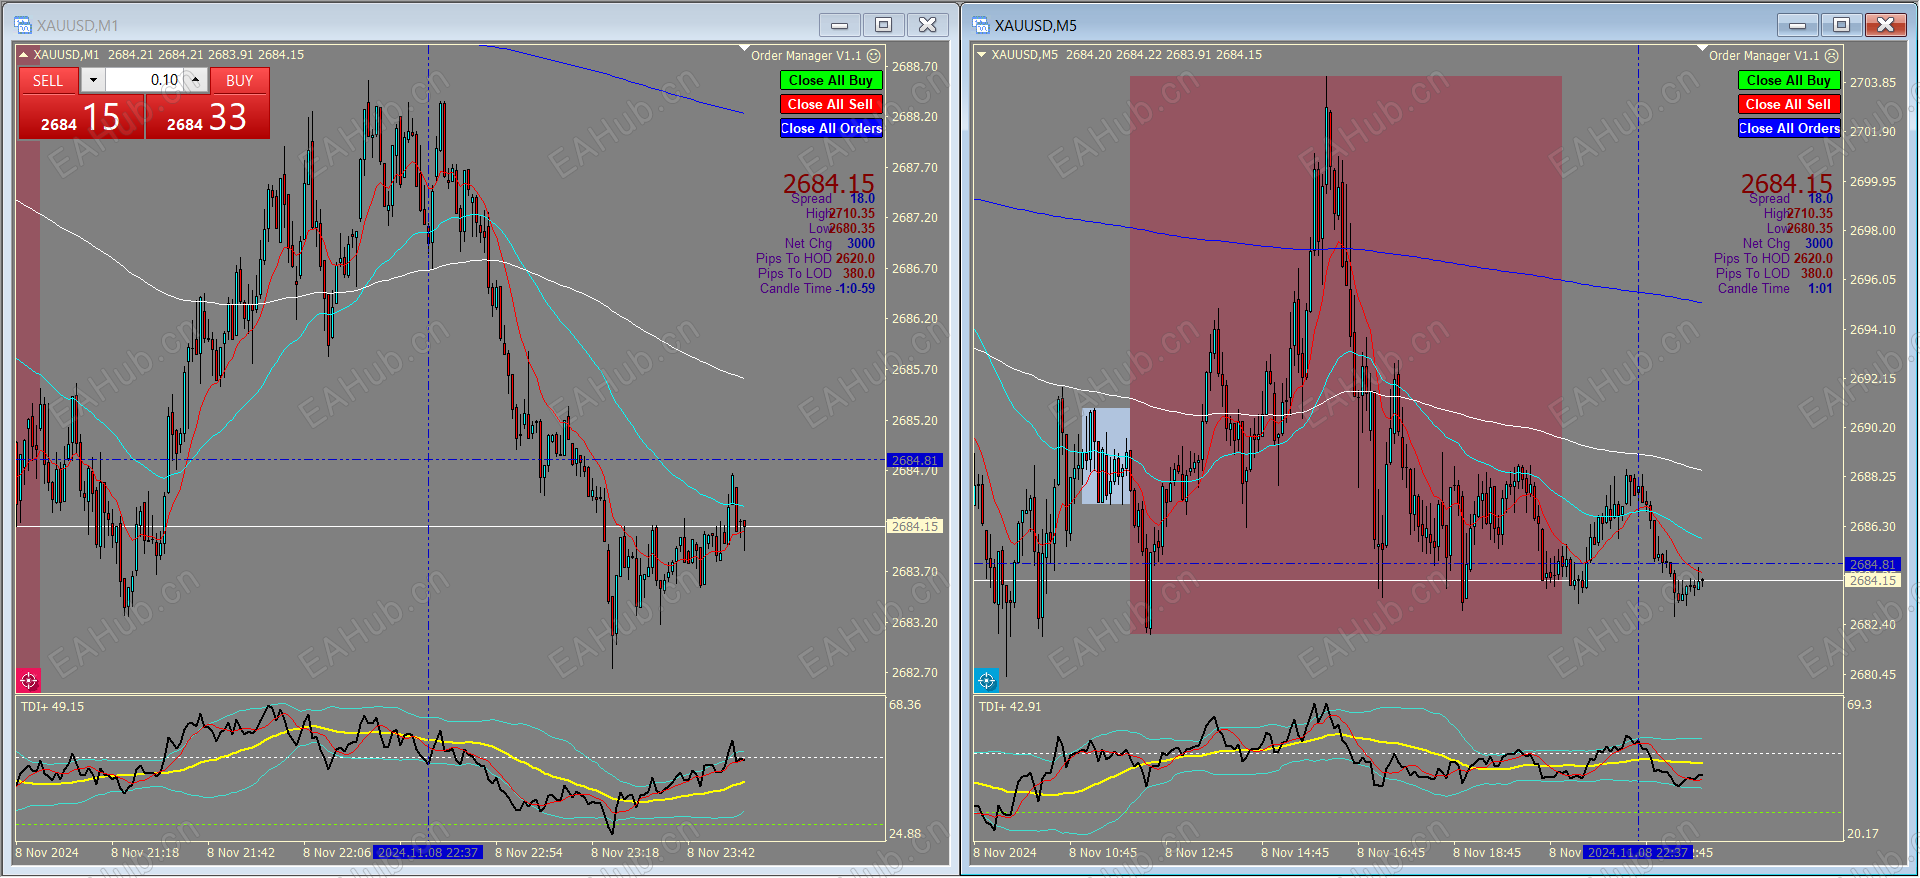Viewport: 1920px width, 878px height.
Task: Minimize the XAUUSD,M5 chart window
Action: point(1798,25)
